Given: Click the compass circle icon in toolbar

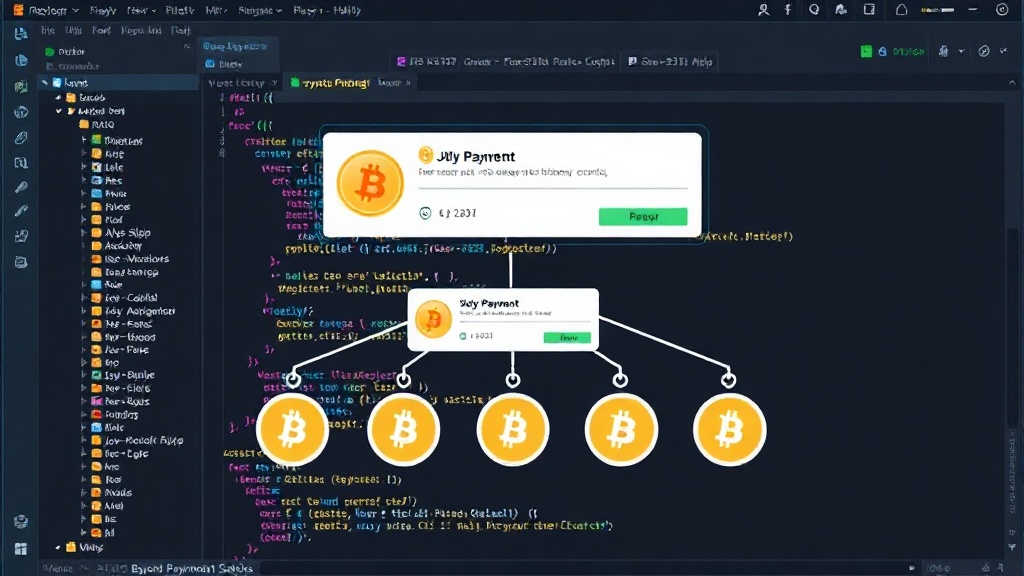Looking at the screenshot, I should 984,51.
